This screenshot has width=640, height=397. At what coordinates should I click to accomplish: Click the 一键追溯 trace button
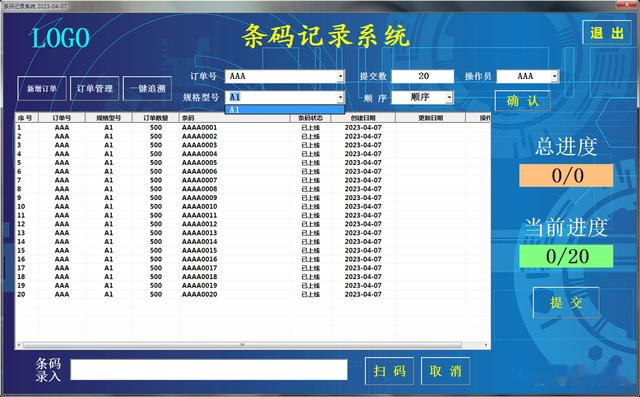[147, 88]
